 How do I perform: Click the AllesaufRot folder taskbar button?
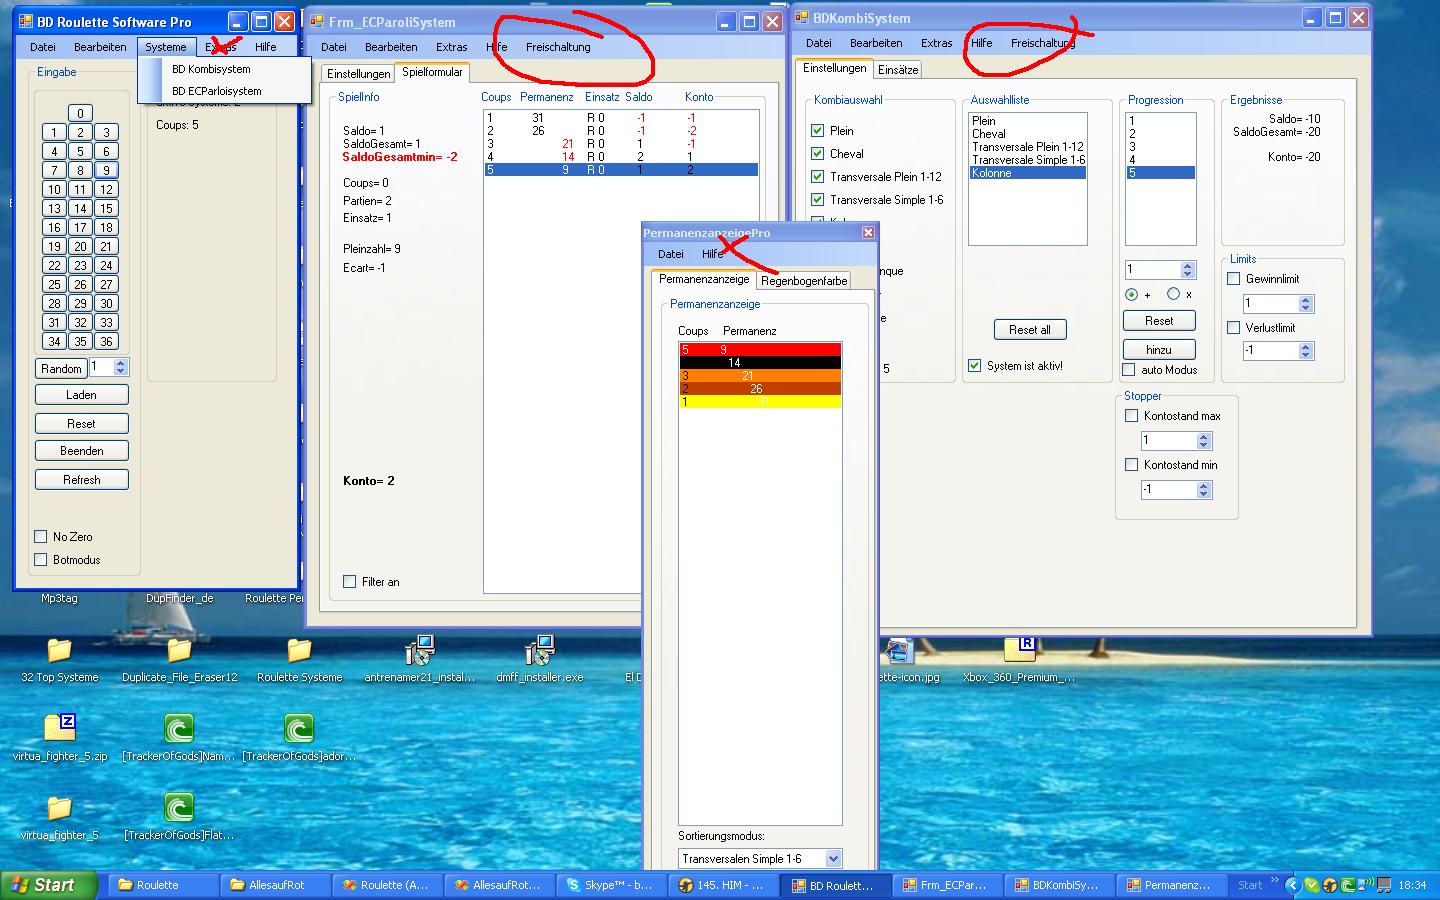[275, 885]
